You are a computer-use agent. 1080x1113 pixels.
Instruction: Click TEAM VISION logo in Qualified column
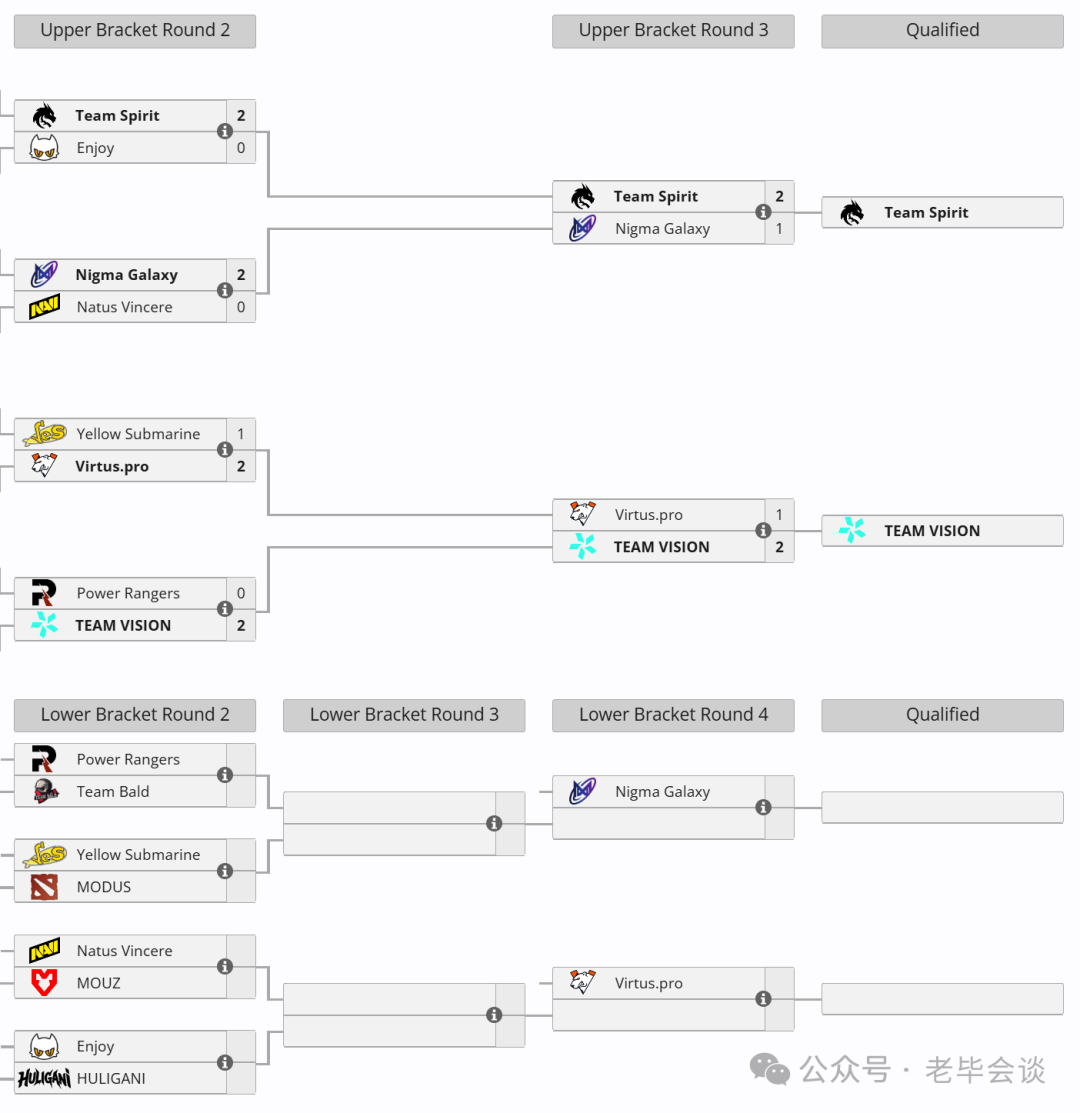click(x=852, y=530)
